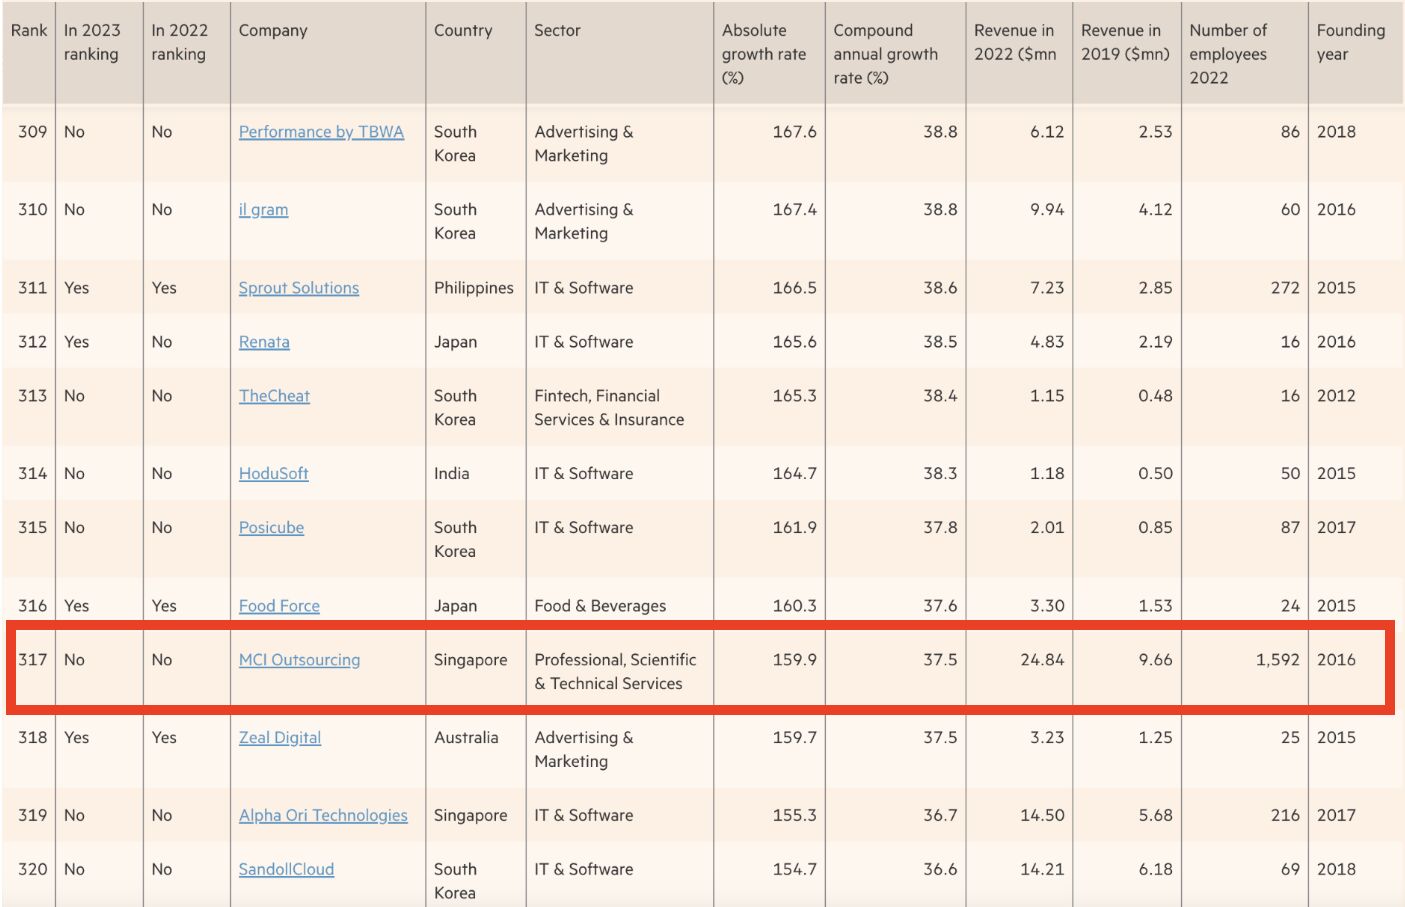The height and width of the screenshot is (907, 1405).
Task: Click the Rank column header
Action: tap(29, 31)
